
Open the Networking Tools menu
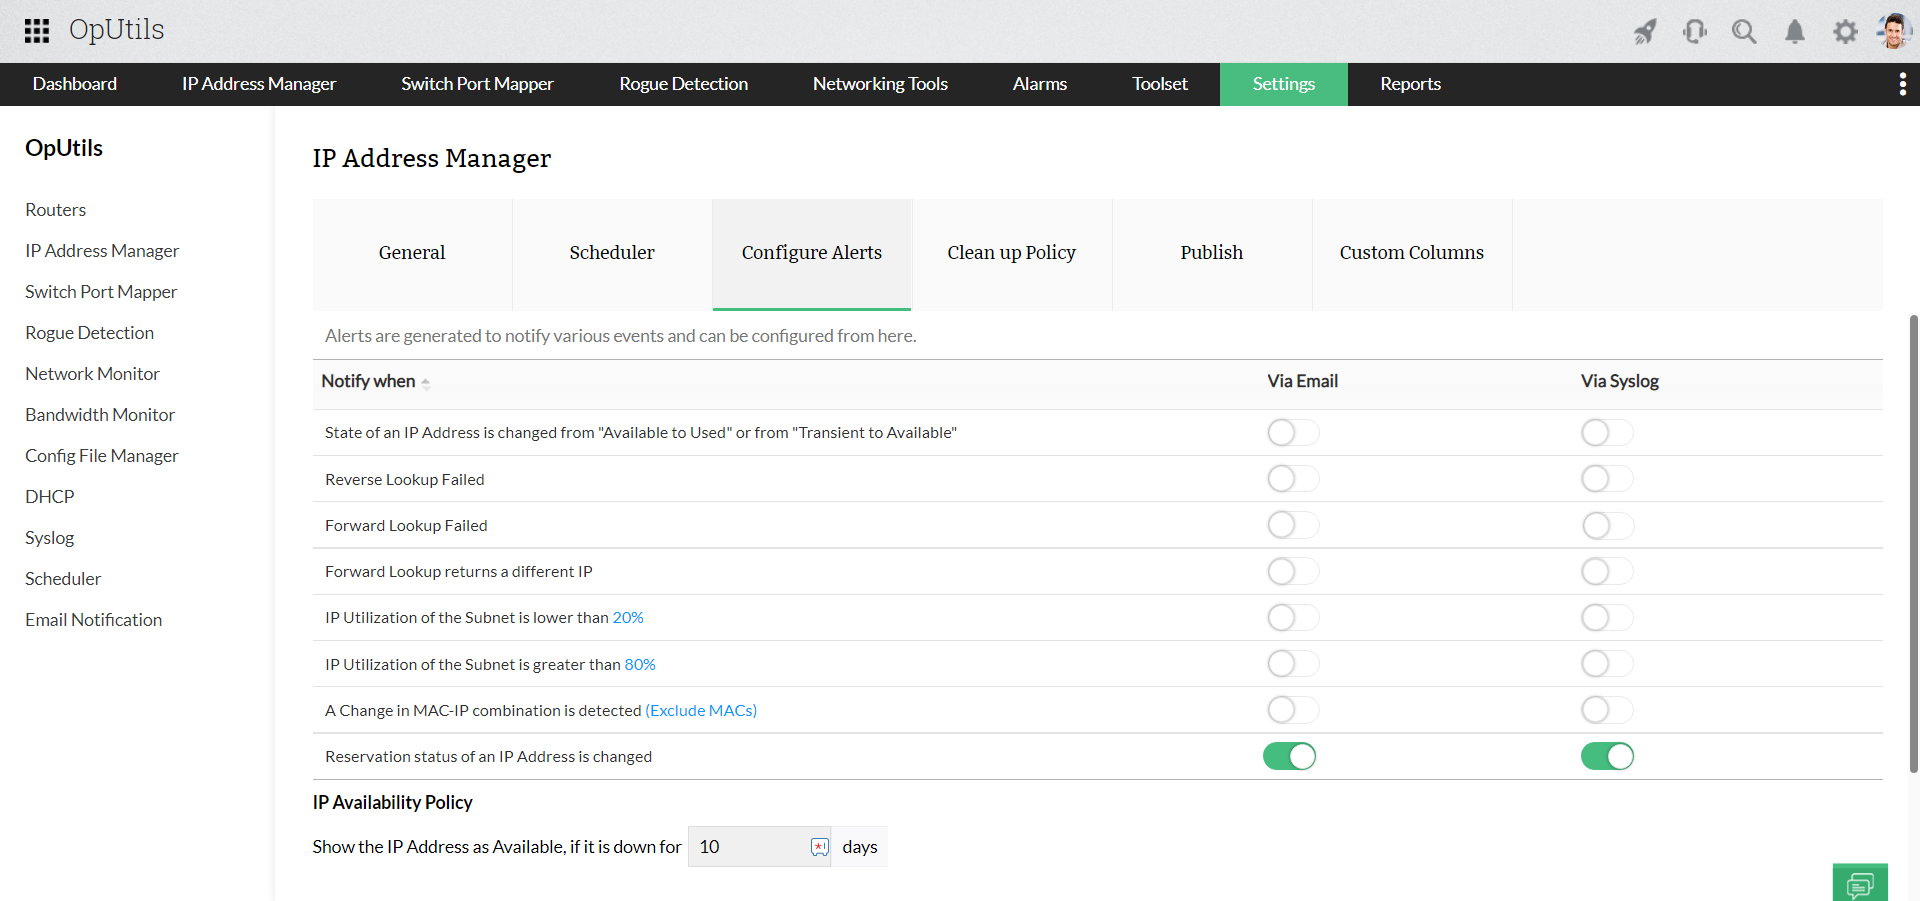point(880,84)
